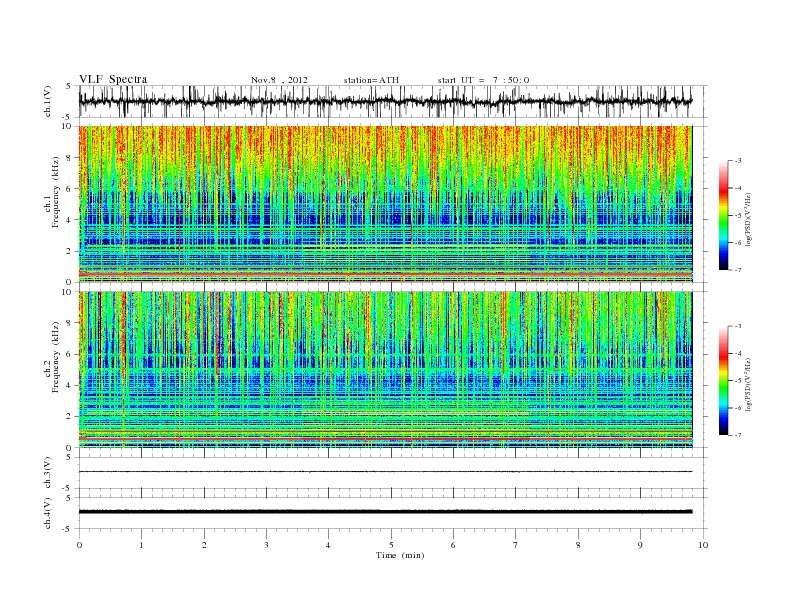792x612 pixels.
Task: Click the "ch.1(V)" waveform axis label
Action: (x=48, y=101)
